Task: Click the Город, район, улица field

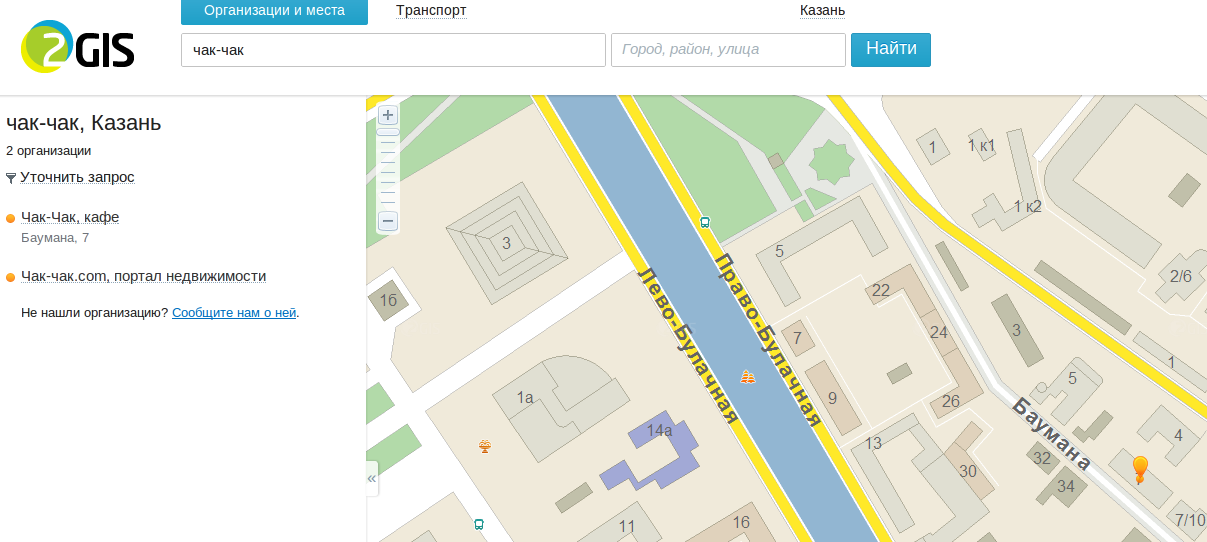Action: pyautogui.click(x=727, y=50)
